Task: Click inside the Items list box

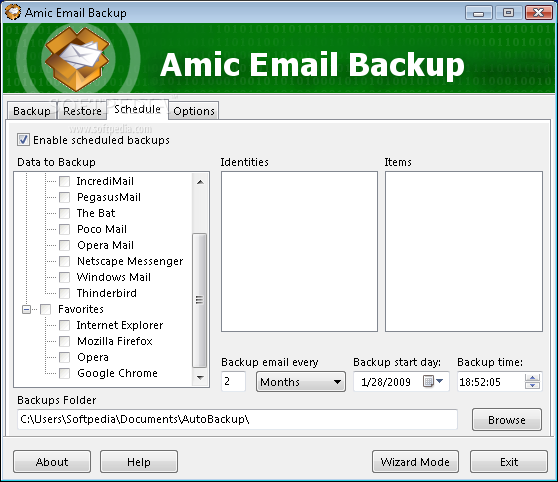Action: 464,252
